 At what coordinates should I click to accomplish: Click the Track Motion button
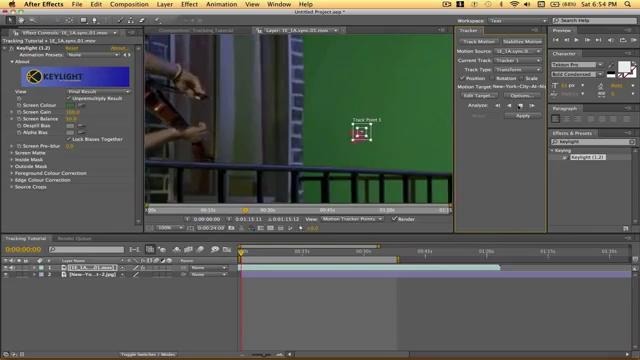(x=479, y=42)
